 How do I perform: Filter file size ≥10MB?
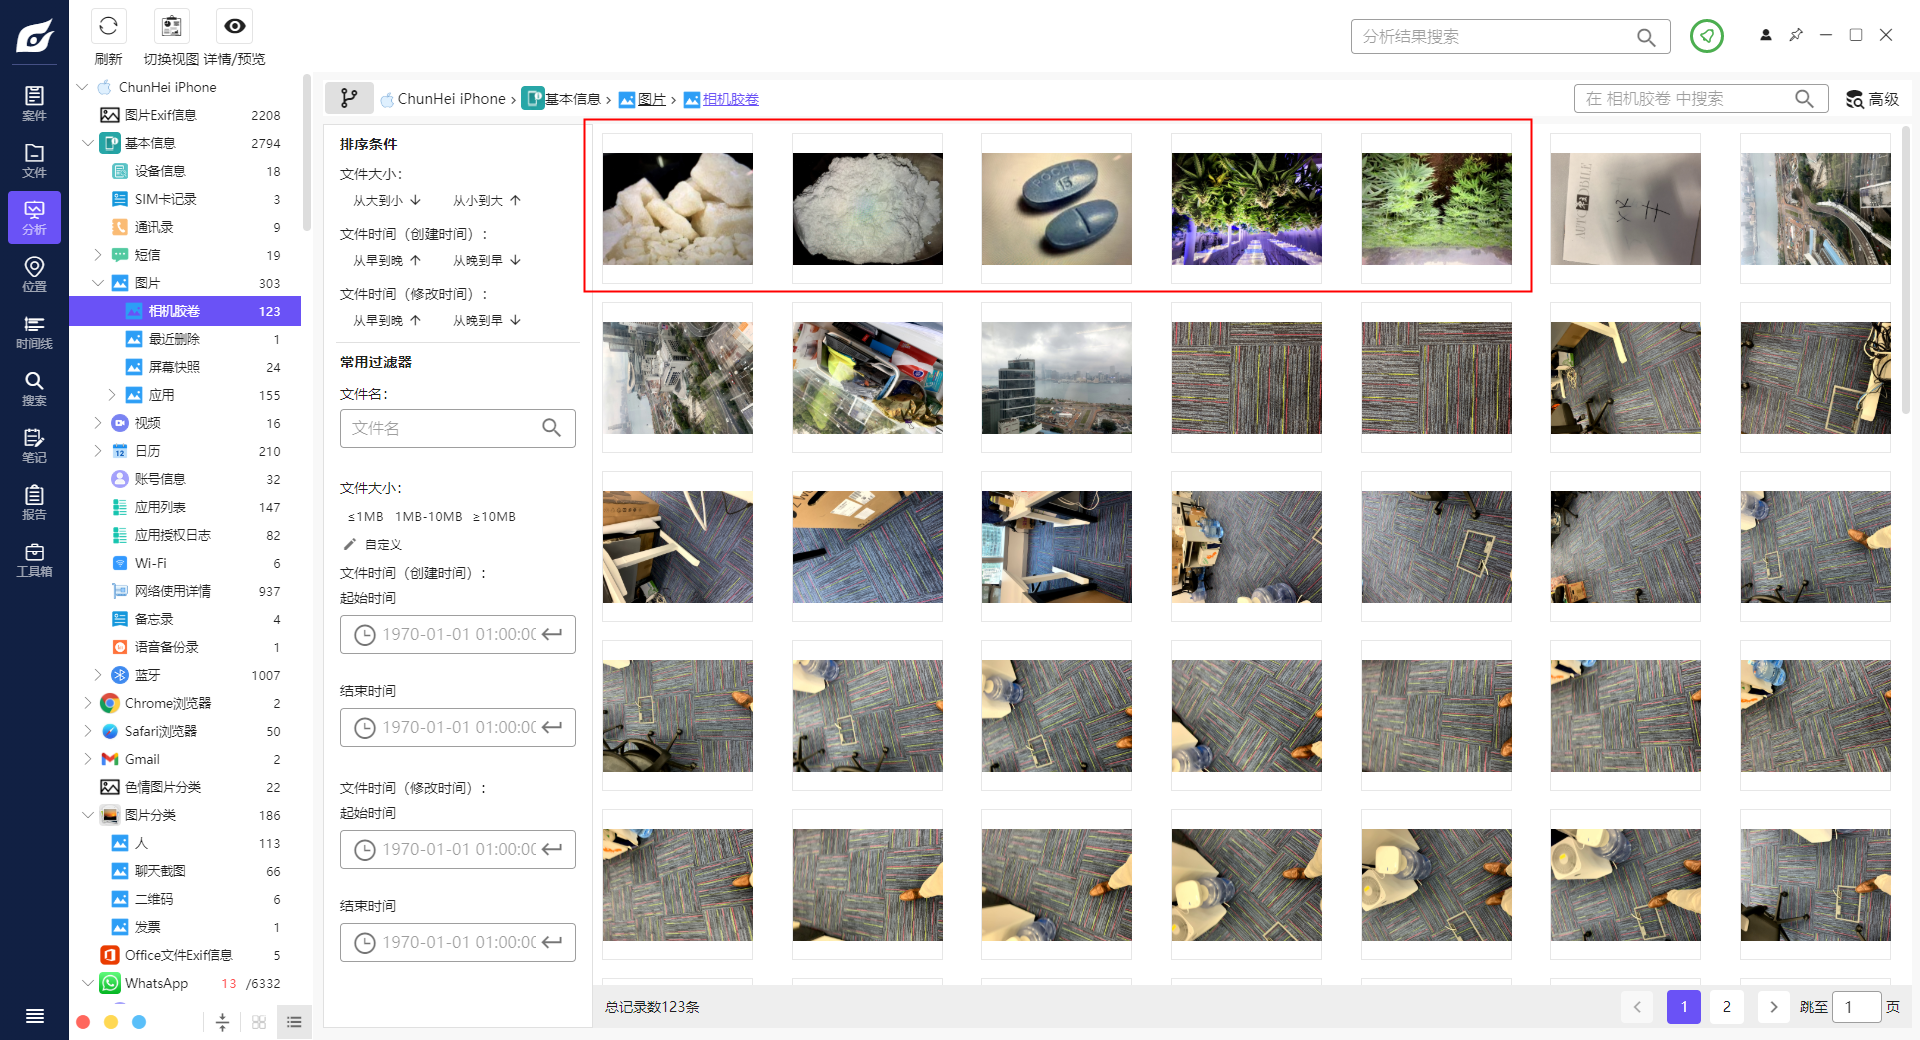(494, 517)
